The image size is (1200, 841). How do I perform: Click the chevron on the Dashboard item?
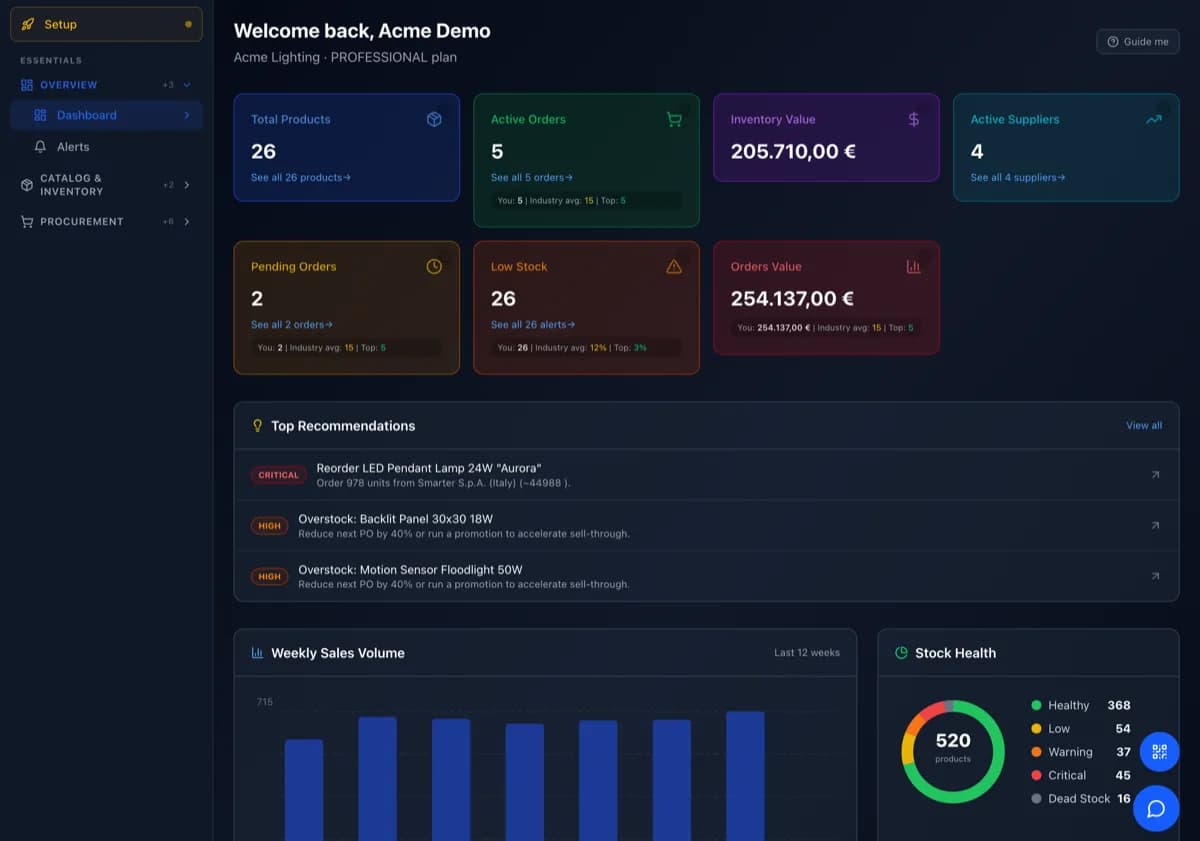coord(187,115)
